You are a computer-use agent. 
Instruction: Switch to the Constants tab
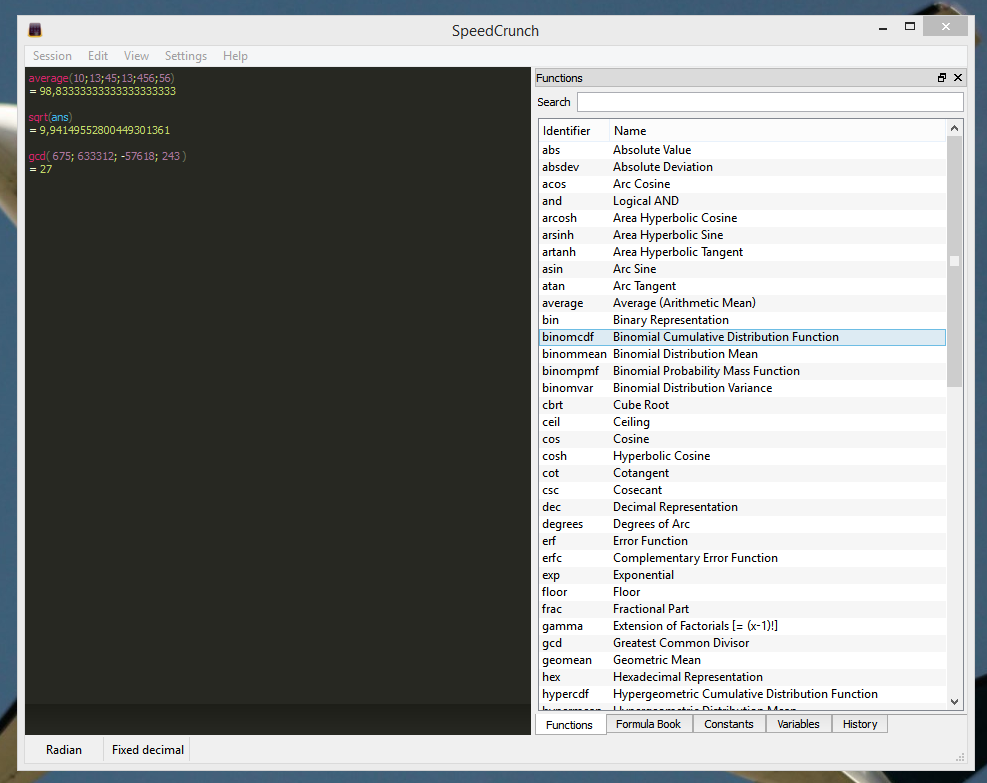point(728,723)
